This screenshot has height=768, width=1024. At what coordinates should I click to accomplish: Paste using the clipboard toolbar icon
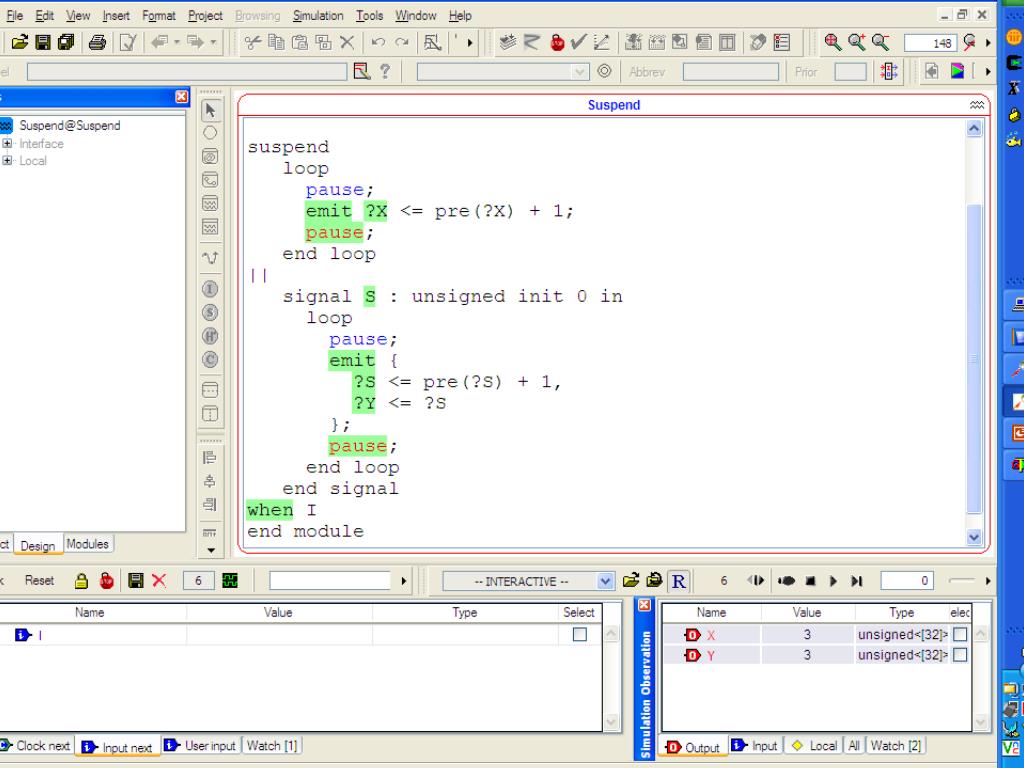(x=300, y=42)
